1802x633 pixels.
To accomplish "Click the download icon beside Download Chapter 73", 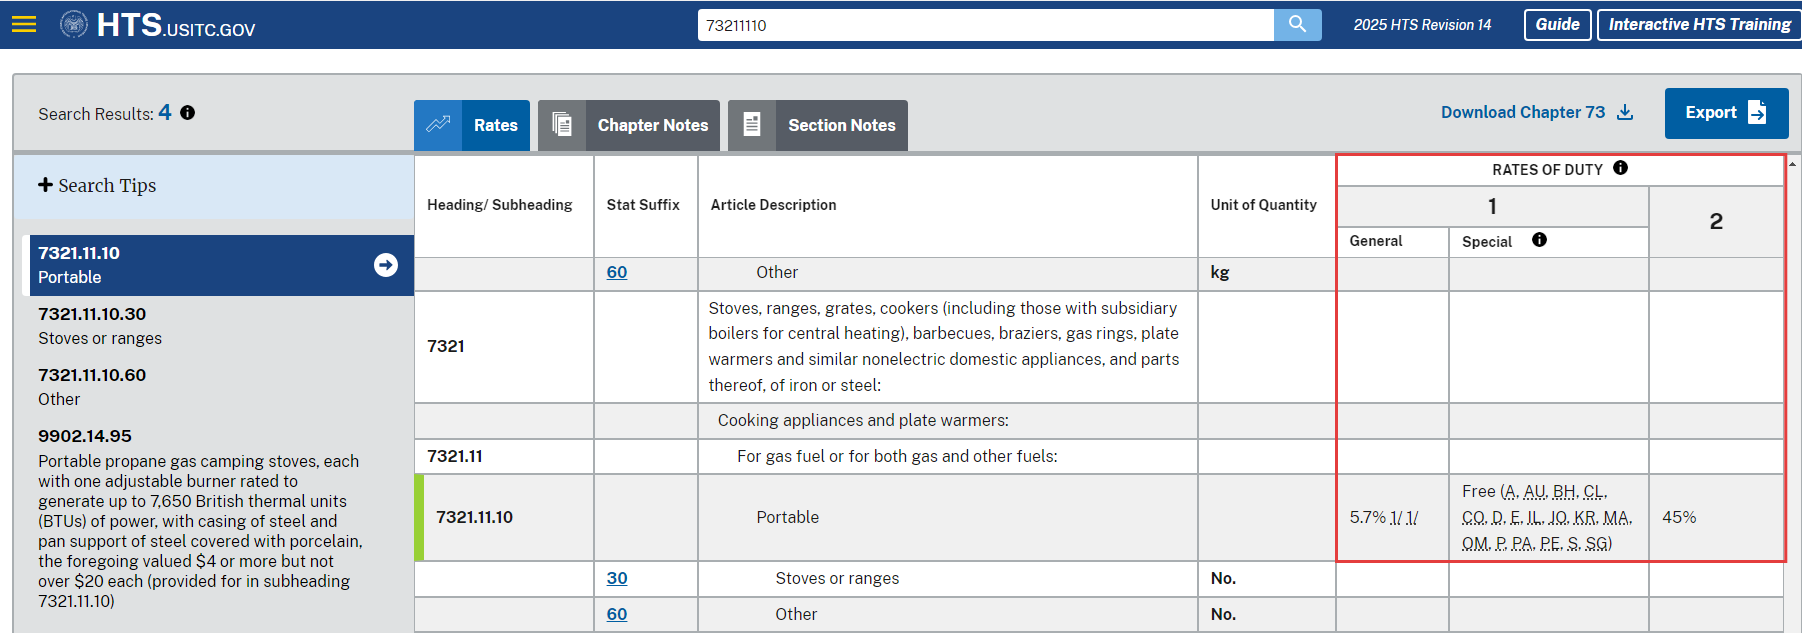I will 1625,112.
